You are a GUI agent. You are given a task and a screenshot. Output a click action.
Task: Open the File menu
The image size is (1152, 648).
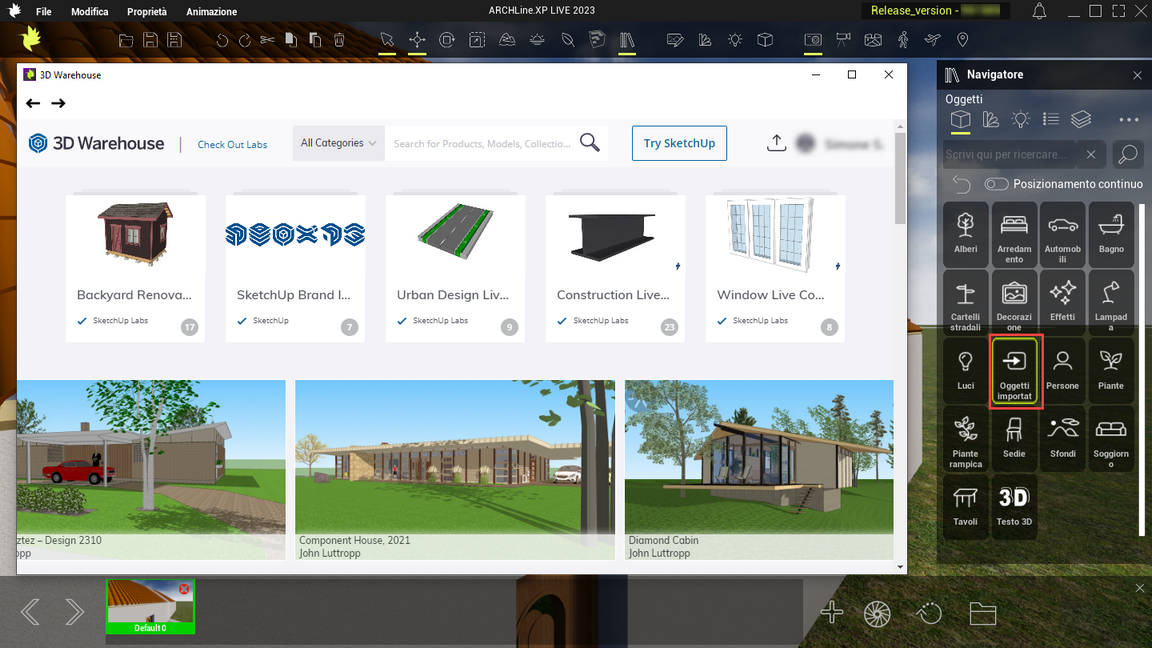click(x=43, y=12)
